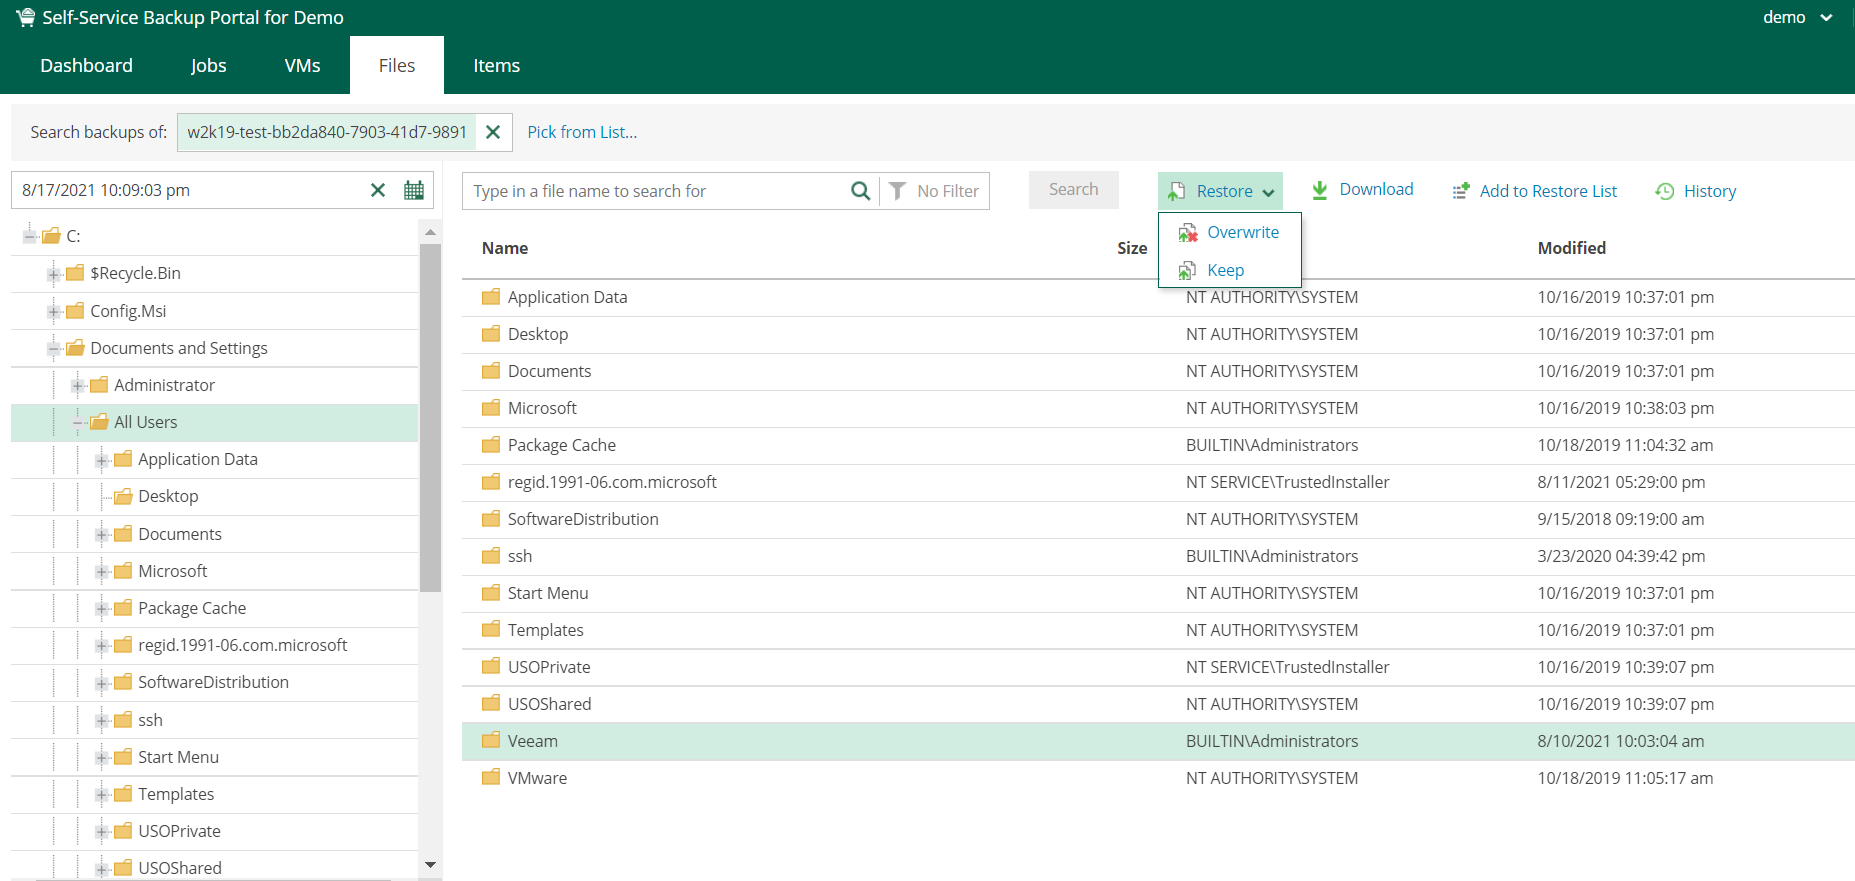Choose Overwrite from the Restore menu
The height and width of the screenshot is (881, 1855).
click(1242, 232)
